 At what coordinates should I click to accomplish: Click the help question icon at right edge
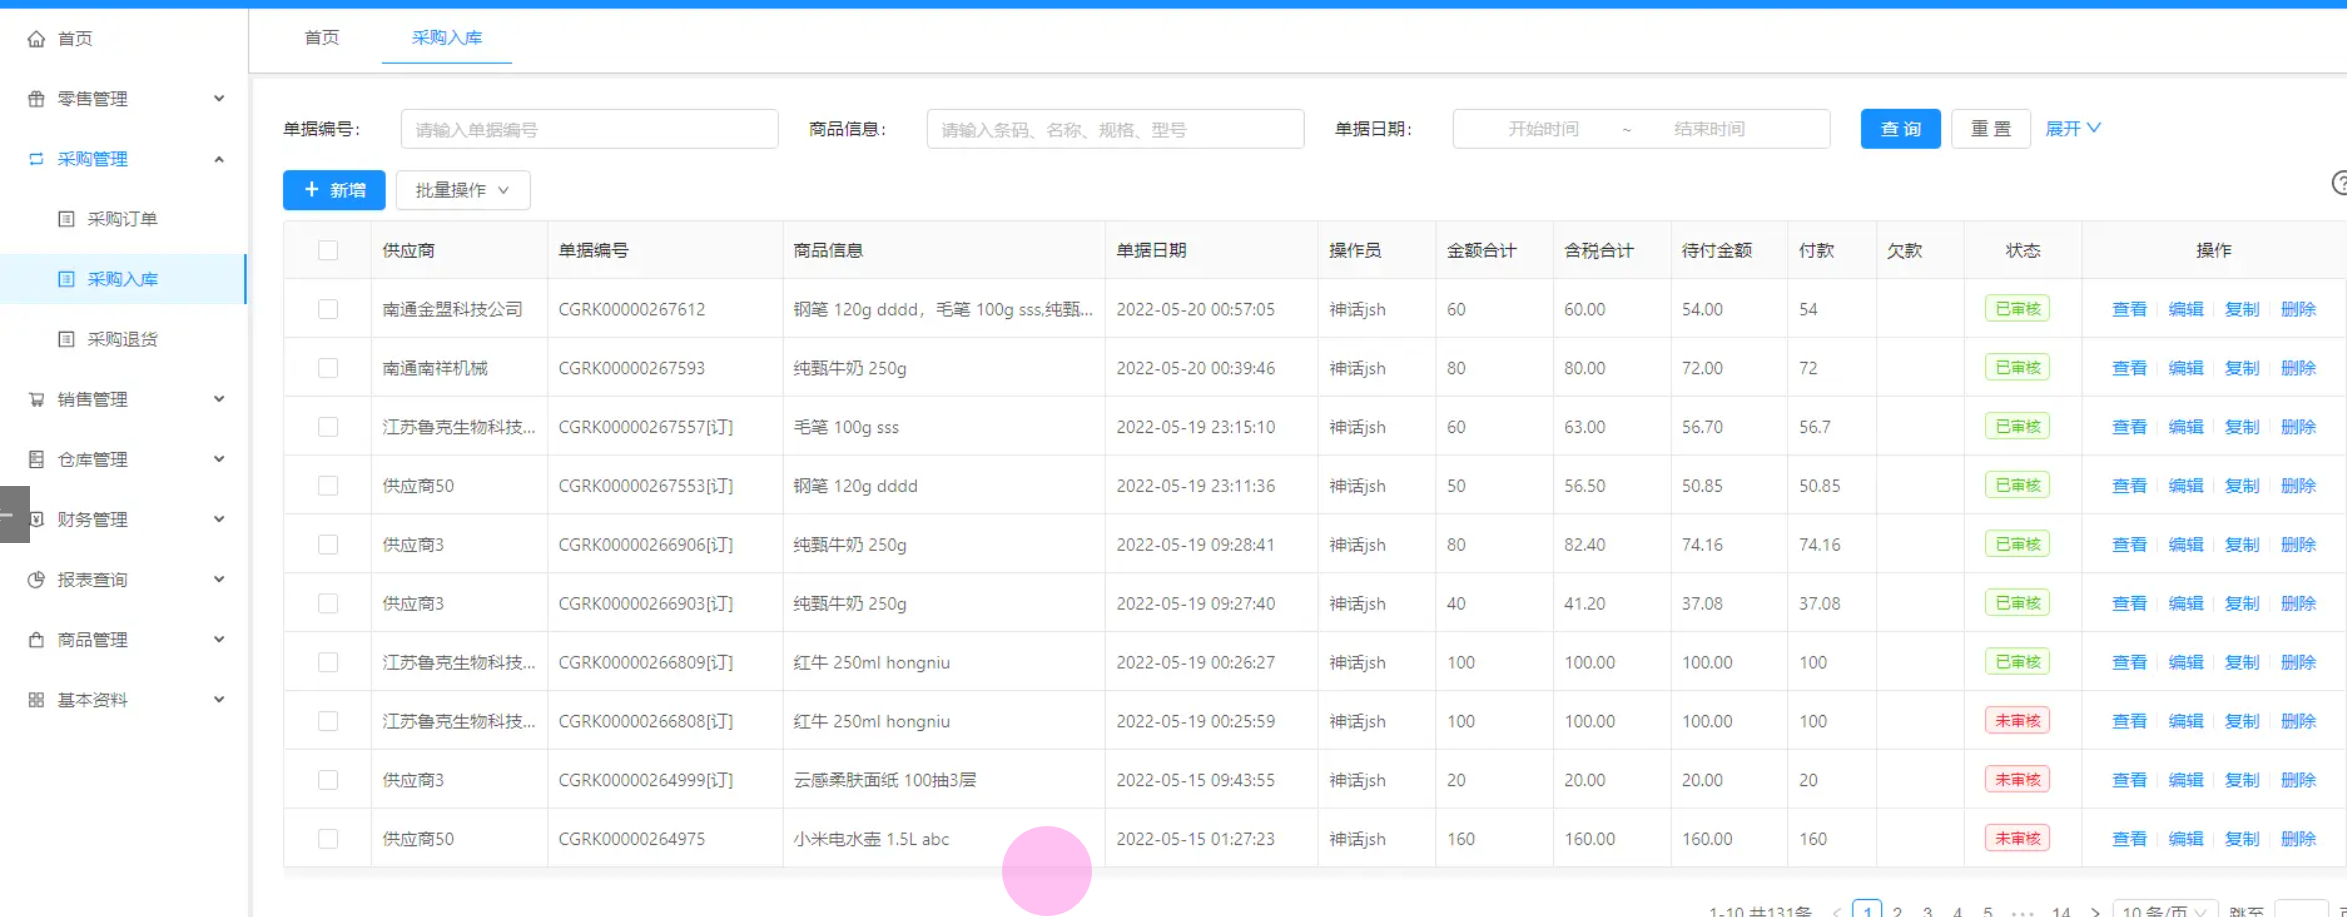click(x=2339, y=183)
